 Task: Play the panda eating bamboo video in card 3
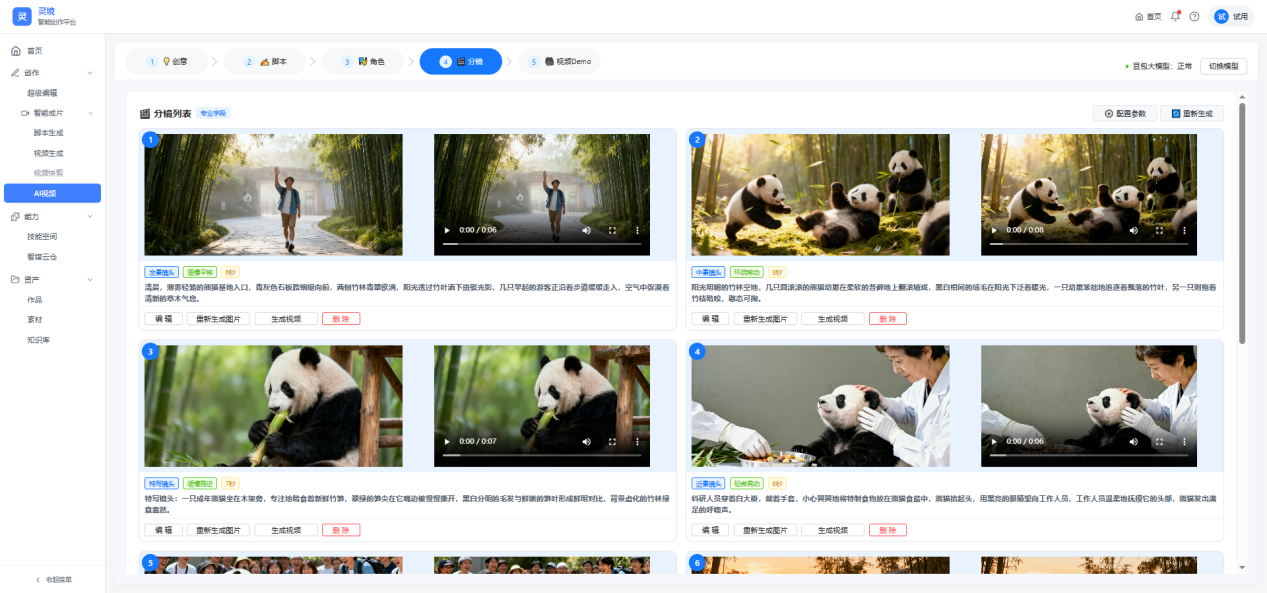pos(448,441)
